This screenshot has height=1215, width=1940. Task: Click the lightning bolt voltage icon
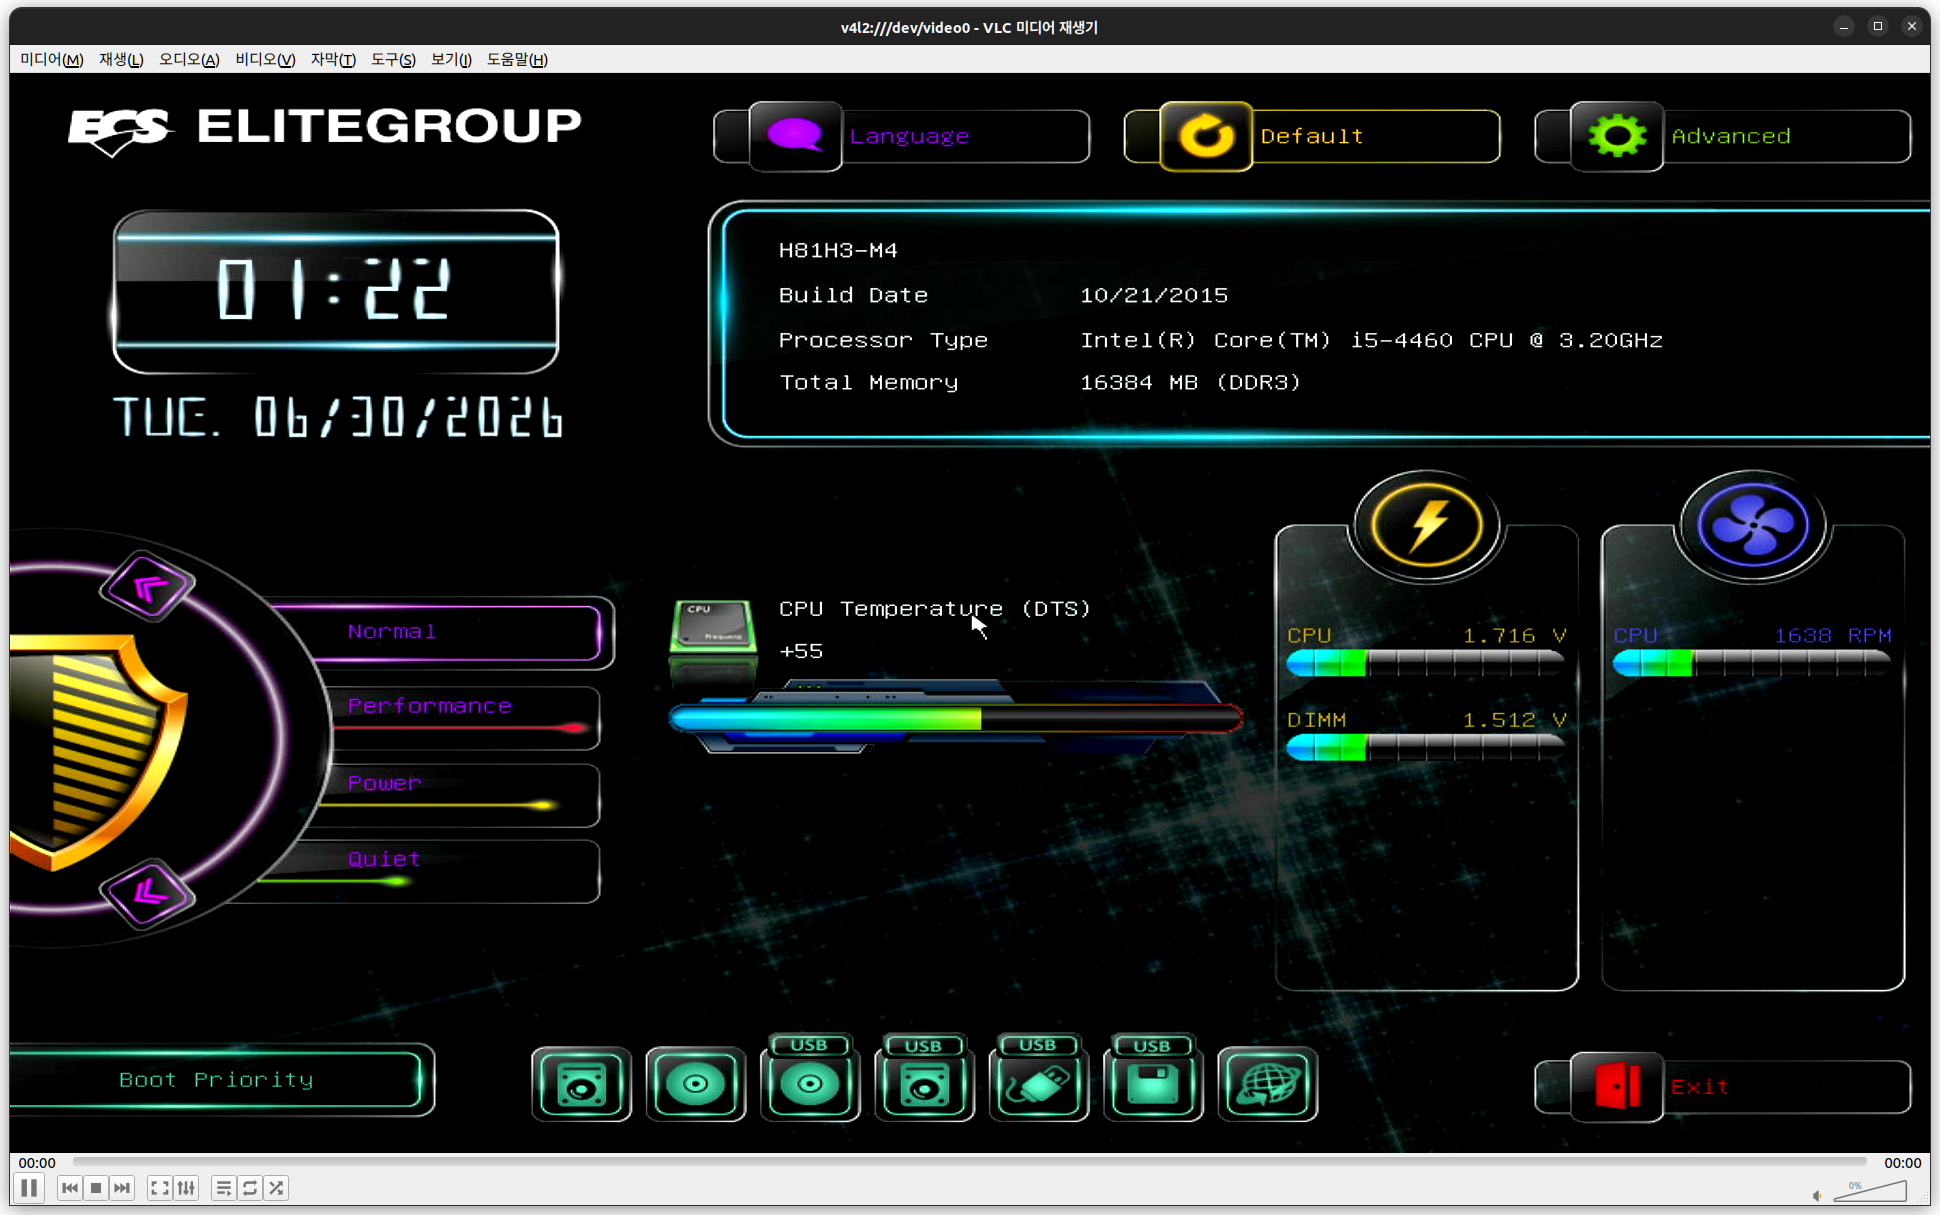point(1427,525)
